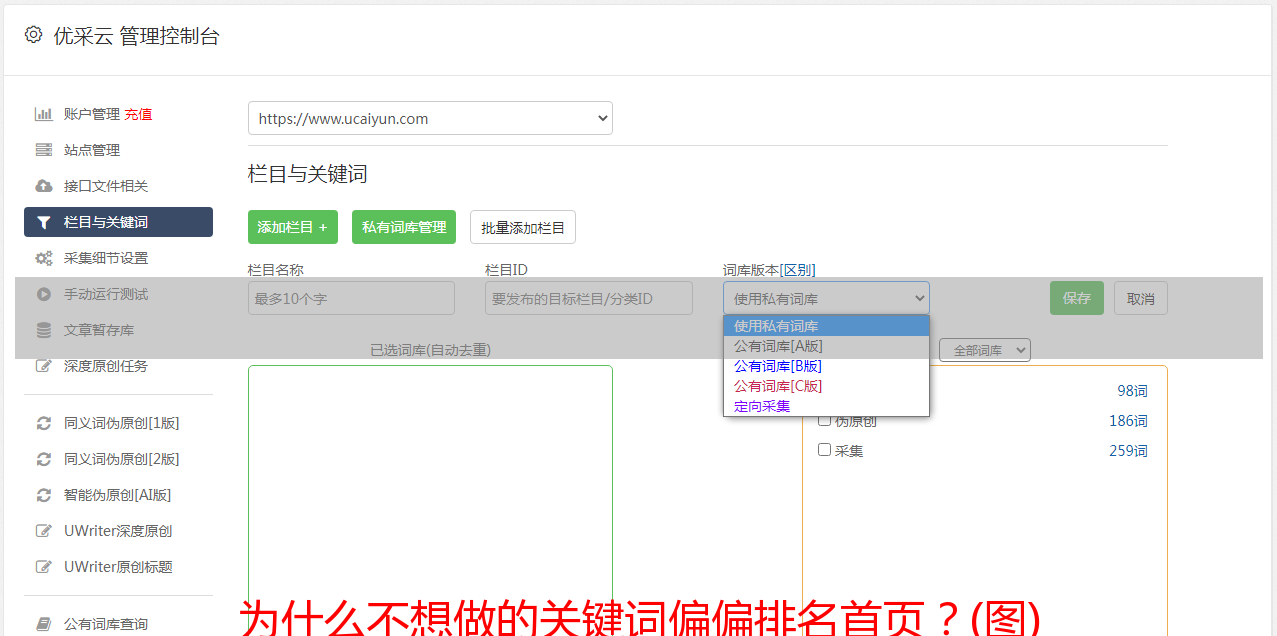The width and height of the screenshot is (1277, 636).
Task: Open 智能伪原创[AI版]
Action: point(118,495)
